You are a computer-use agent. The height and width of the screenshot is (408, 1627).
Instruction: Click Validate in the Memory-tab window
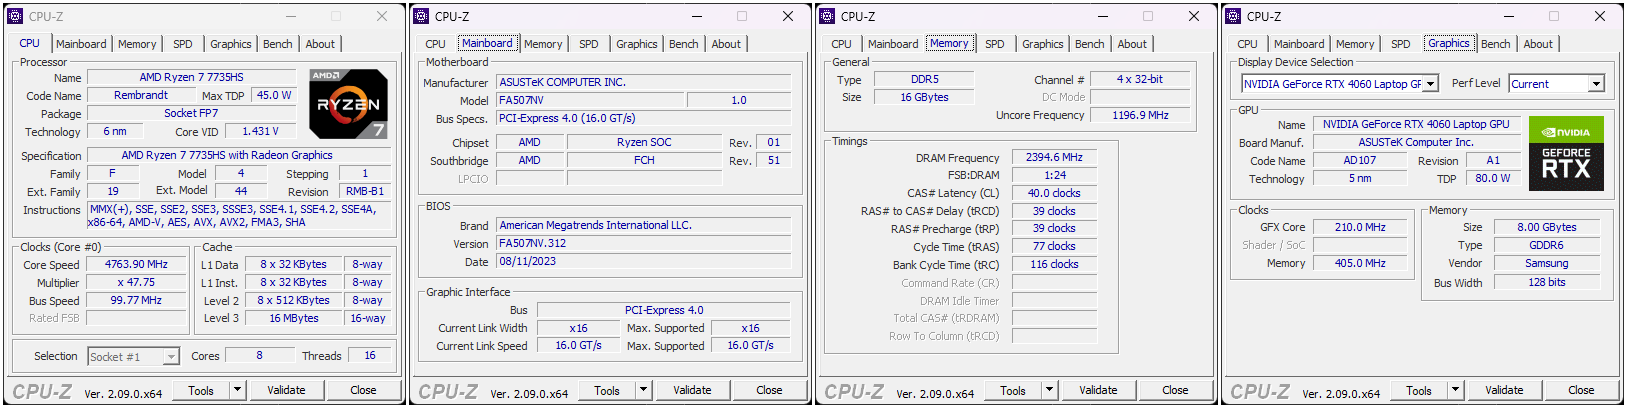[1098, 390]
